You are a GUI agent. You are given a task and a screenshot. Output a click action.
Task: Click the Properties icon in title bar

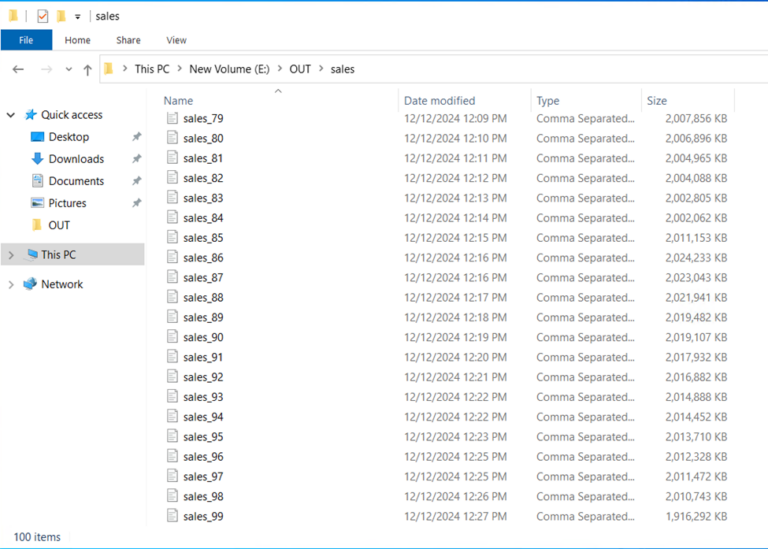[x=42, y=16]
